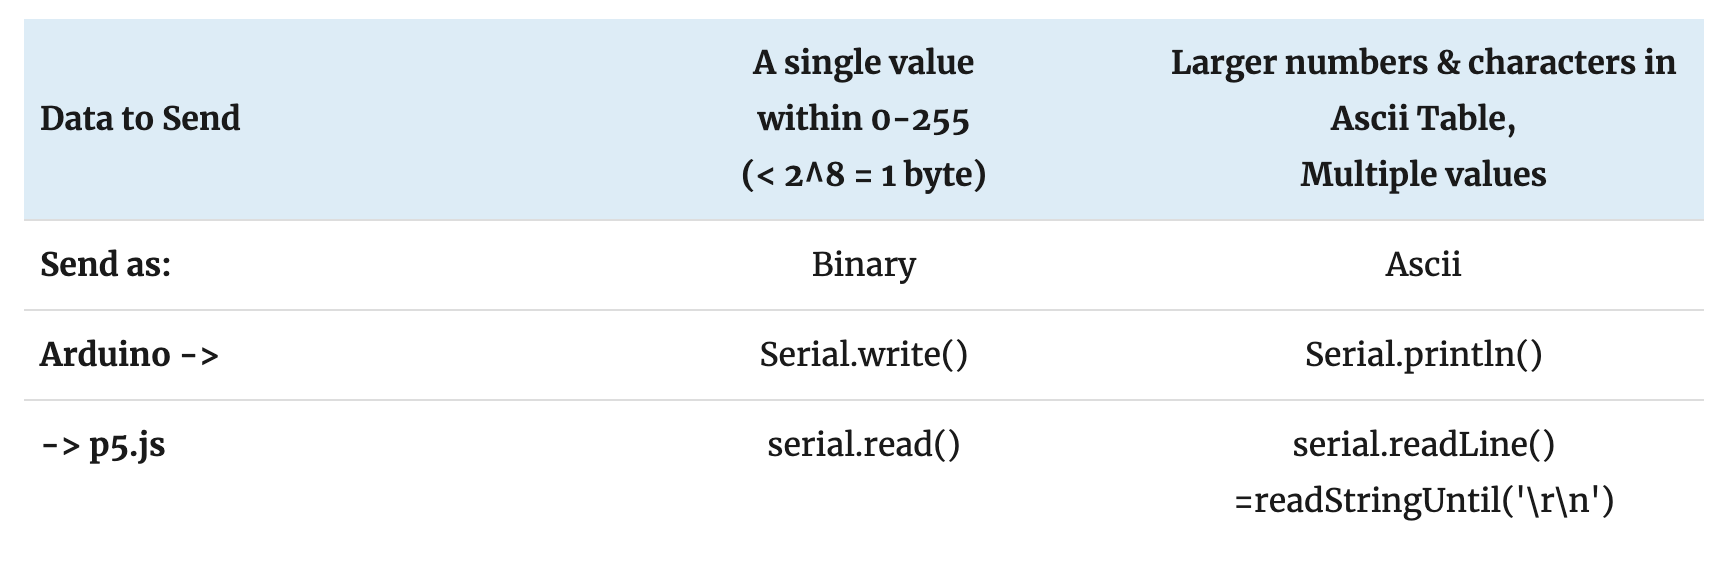Click the Serial.write() cell
1732x582 pixels.
click(x=863, y=354)
